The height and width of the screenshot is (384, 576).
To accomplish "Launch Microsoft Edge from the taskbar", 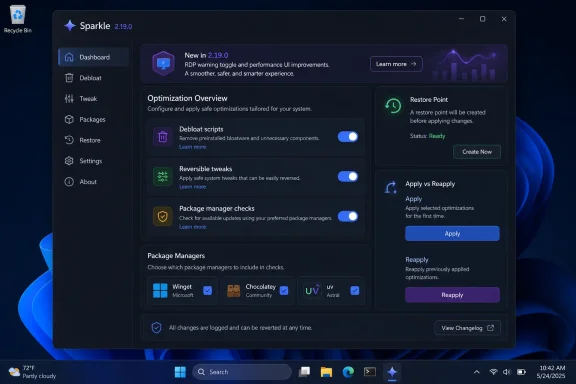I will tap(348, 372).
